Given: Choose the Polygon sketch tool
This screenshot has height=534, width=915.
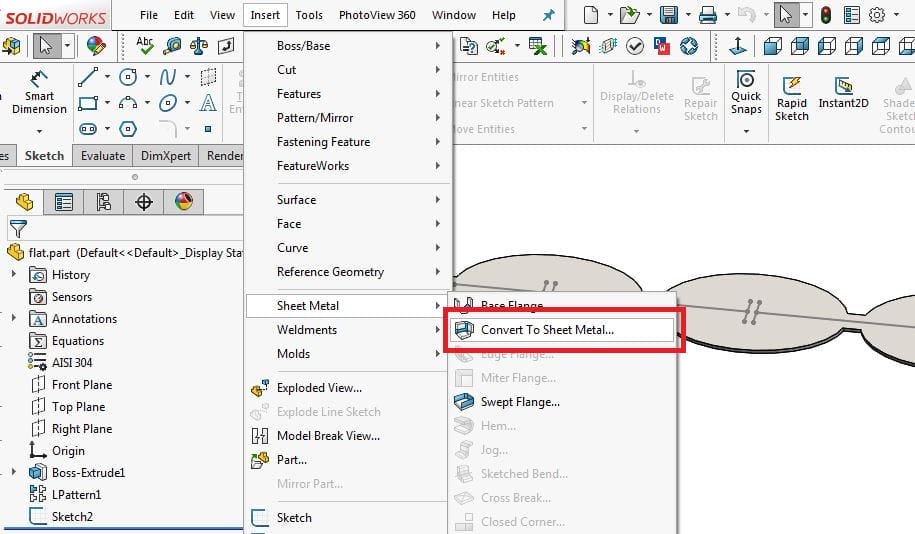Looking at the screenshot, I should [x=128, y=129].
